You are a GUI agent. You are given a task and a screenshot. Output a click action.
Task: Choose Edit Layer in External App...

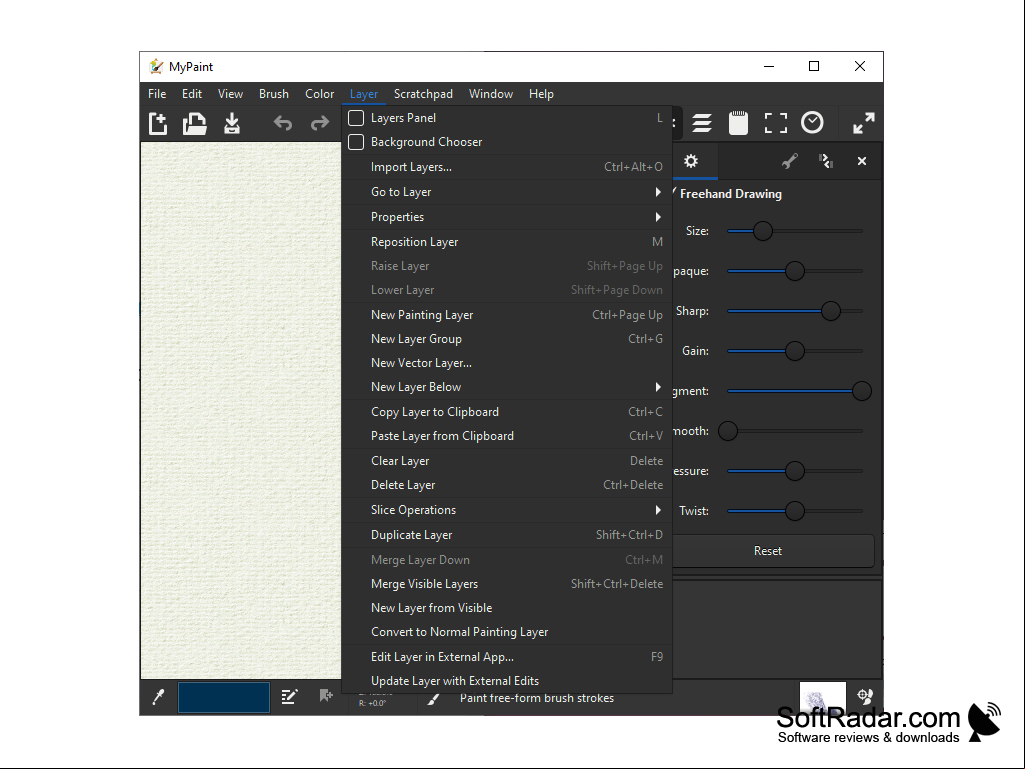click(507, 657)
